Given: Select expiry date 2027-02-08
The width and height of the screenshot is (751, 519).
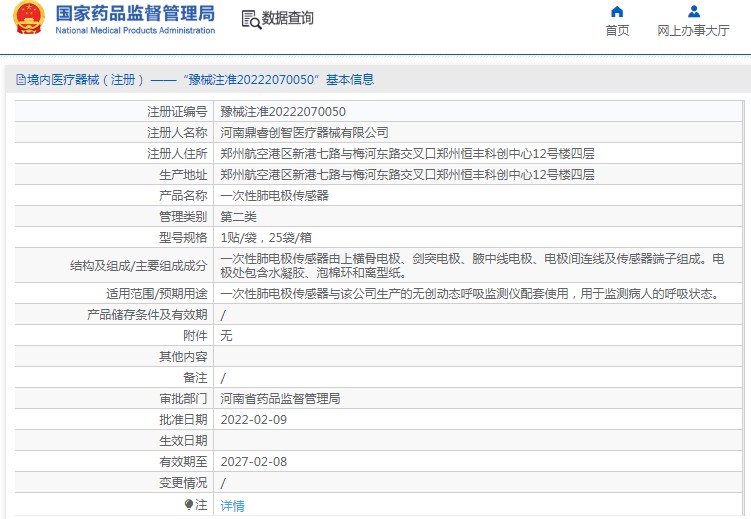Looking at the screenshot, I should pos(253,462).
